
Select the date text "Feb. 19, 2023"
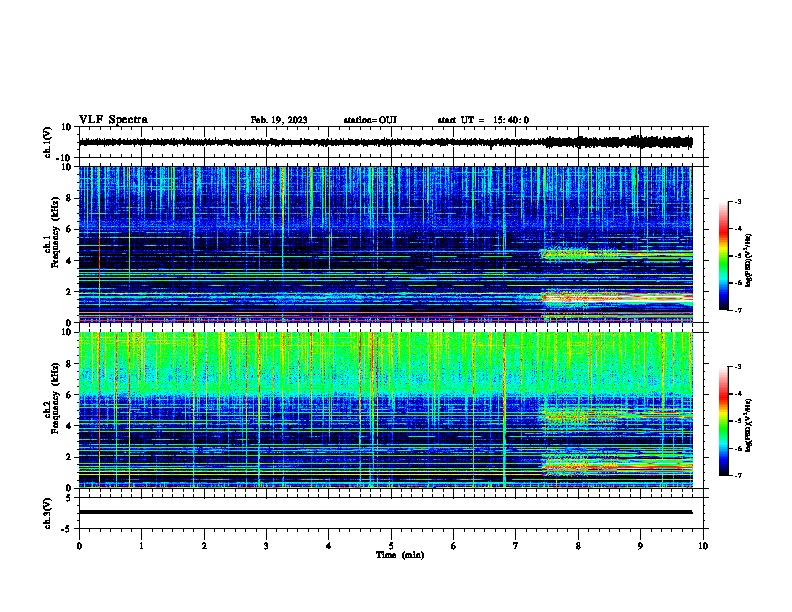279,120
